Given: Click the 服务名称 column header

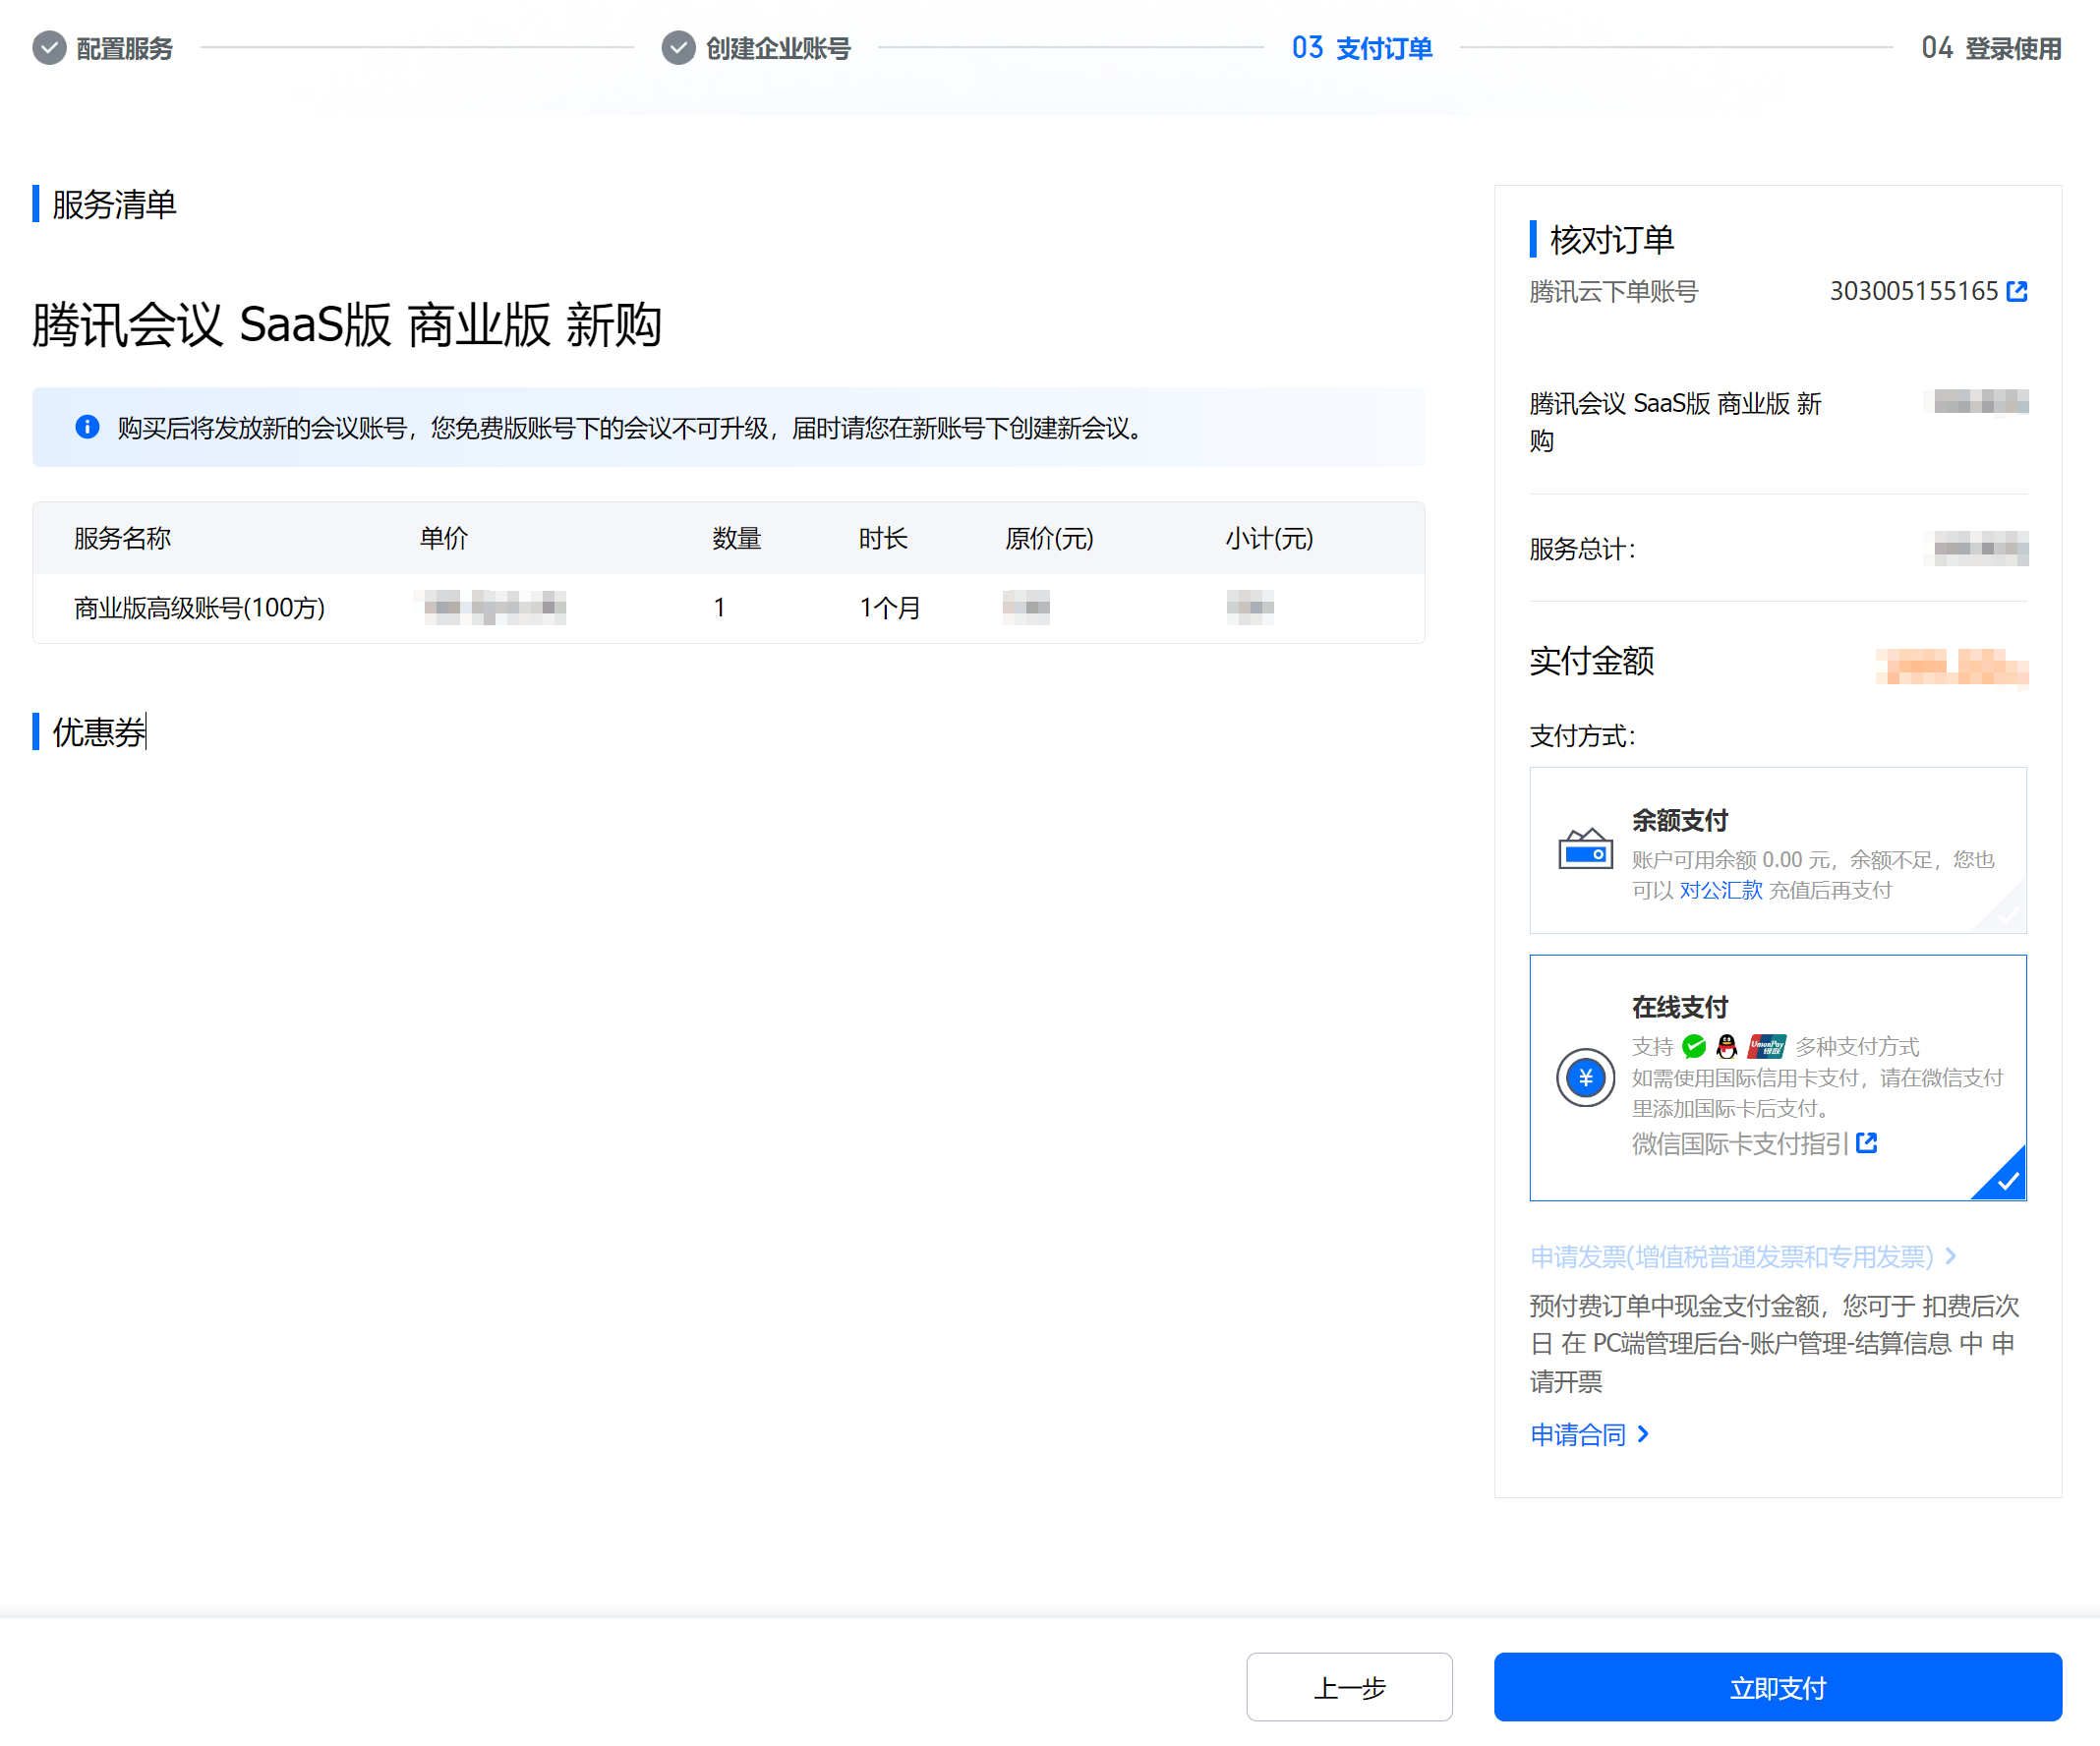Looking at the screenshot, I should 123,538.
